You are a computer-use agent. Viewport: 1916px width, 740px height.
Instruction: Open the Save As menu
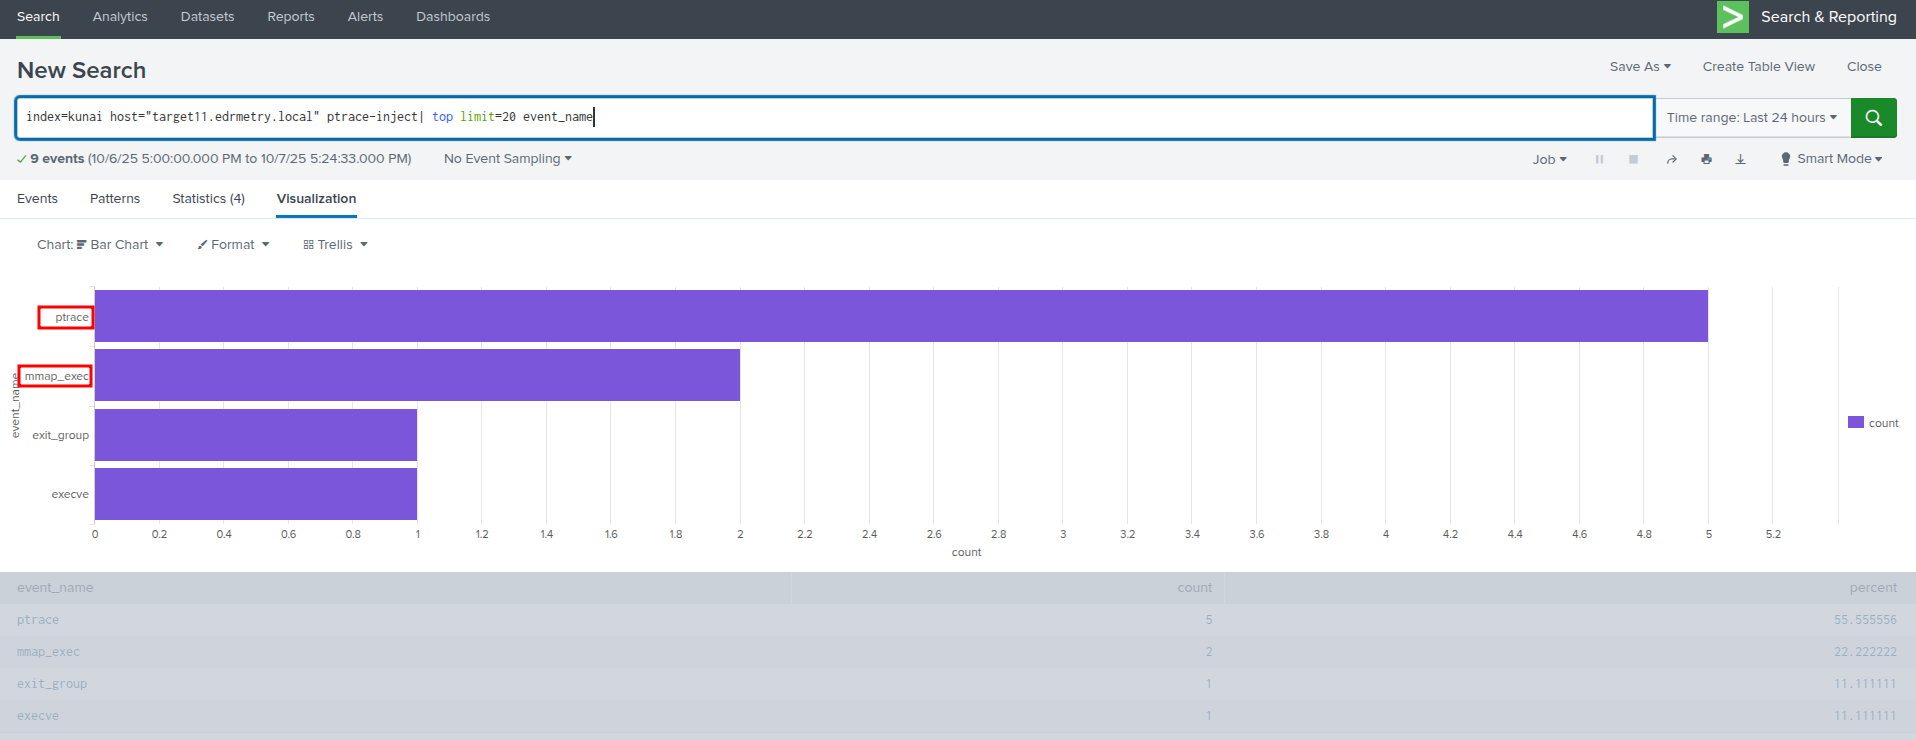point(1639,67)
